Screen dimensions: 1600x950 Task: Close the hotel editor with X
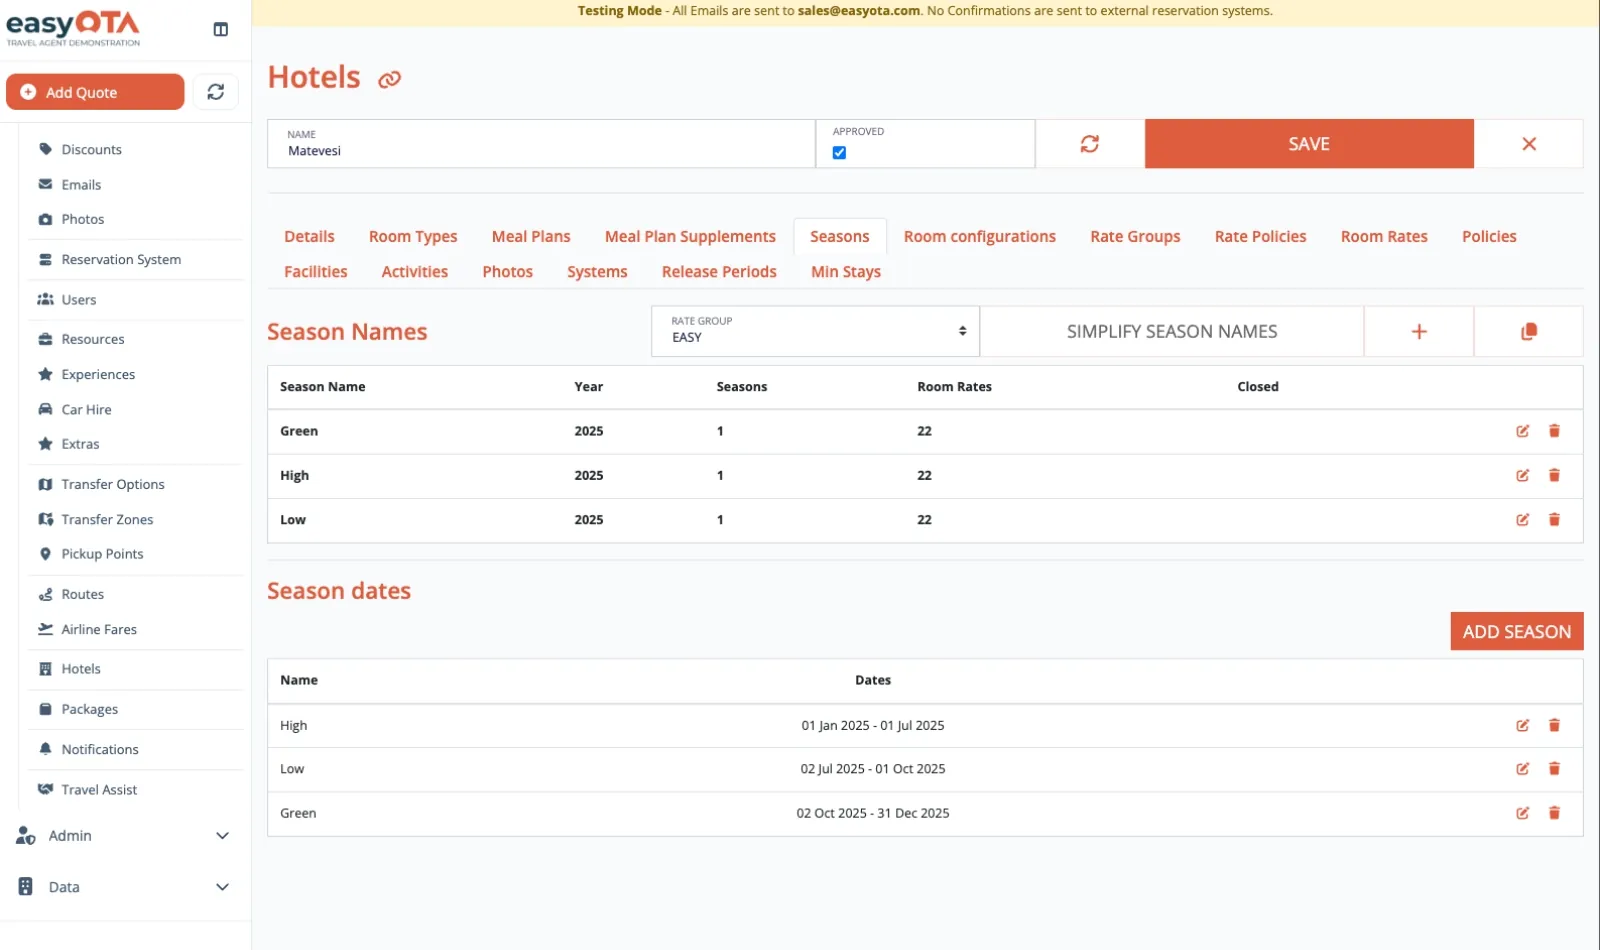[1529, 144]
